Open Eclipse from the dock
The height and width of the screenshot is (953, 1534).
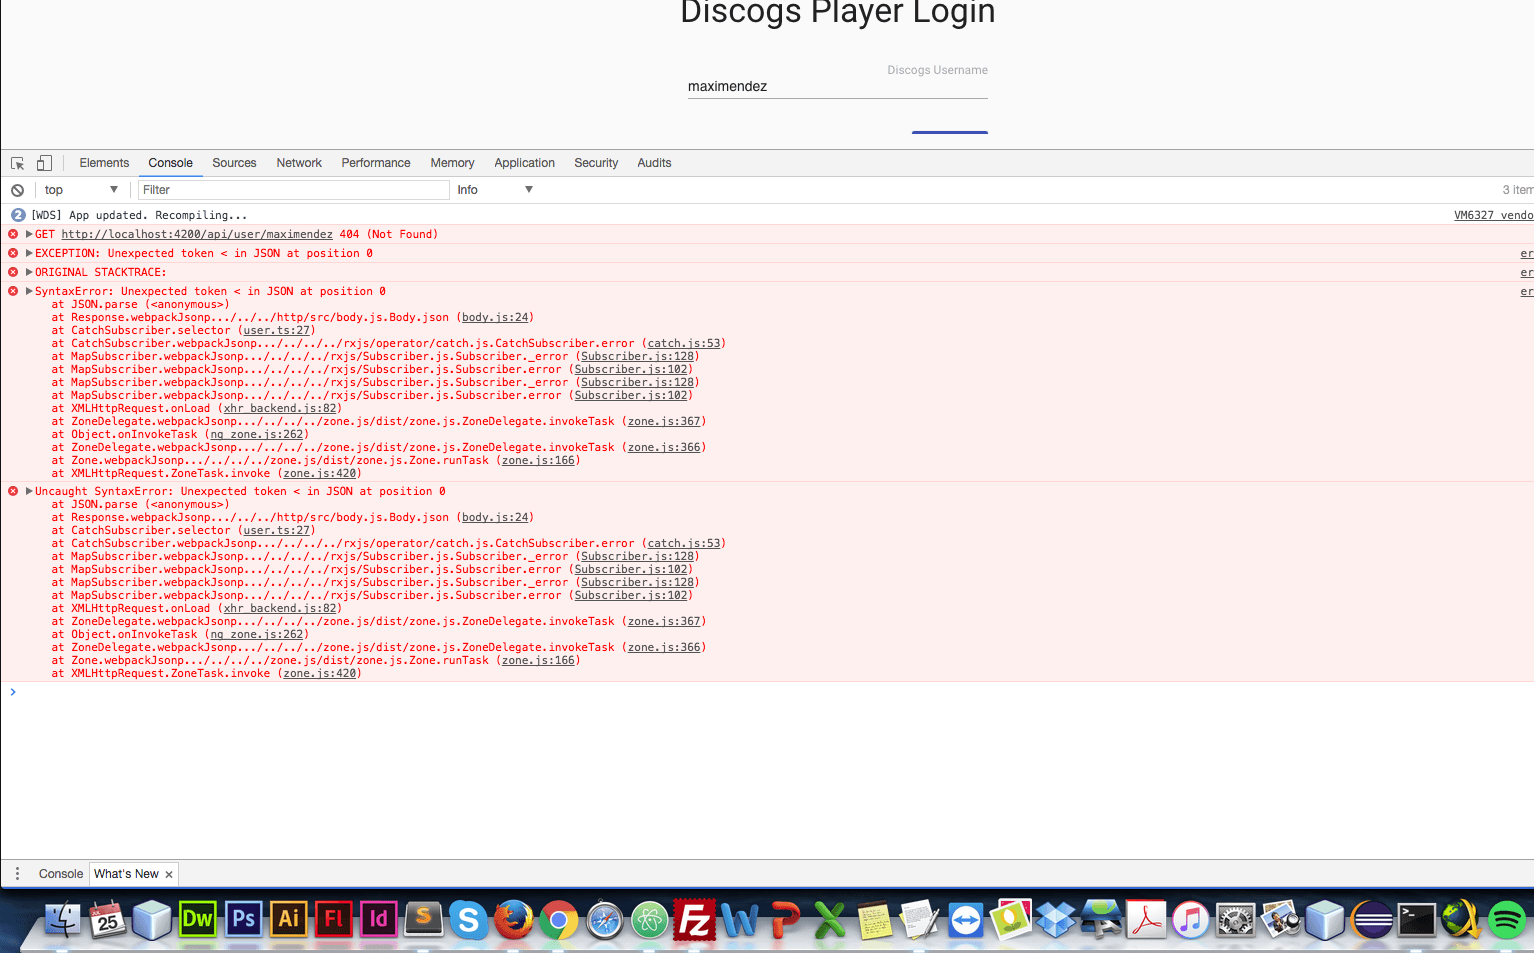[x=1372, y=920]
